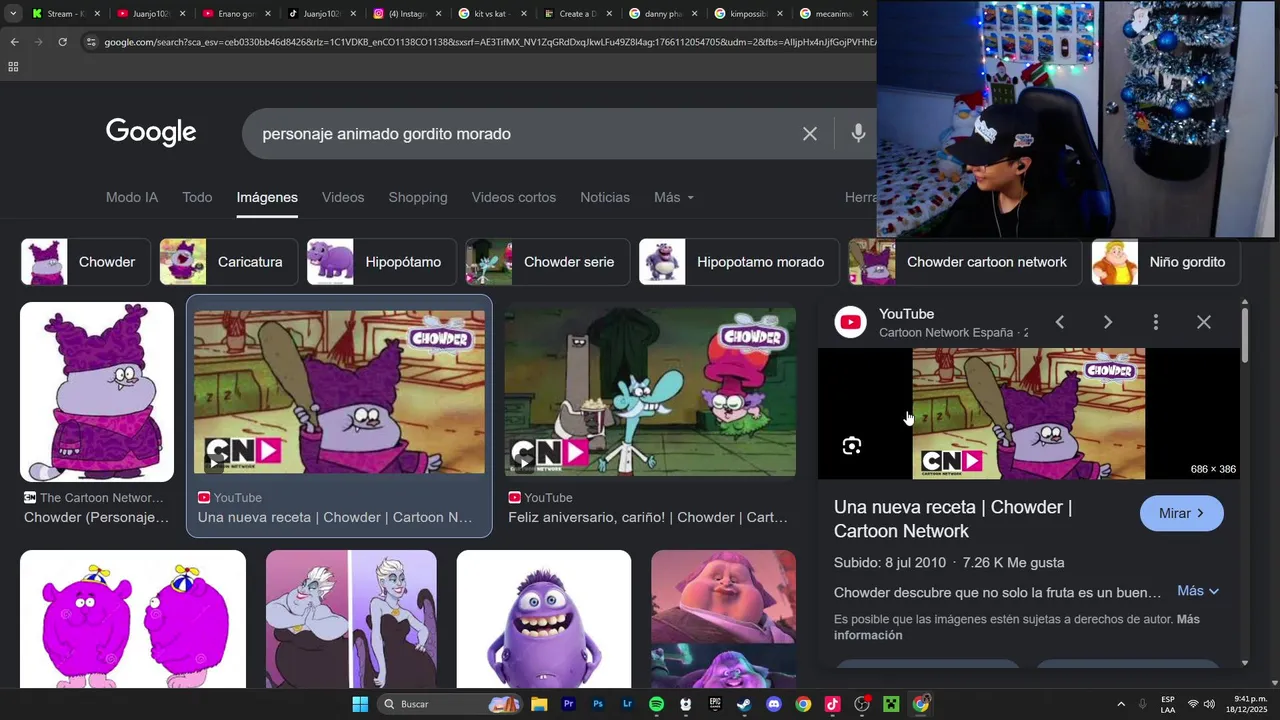Launch Lightroom from the taskbar
This screenshot has width=1280, height=720.
[627, 704]
